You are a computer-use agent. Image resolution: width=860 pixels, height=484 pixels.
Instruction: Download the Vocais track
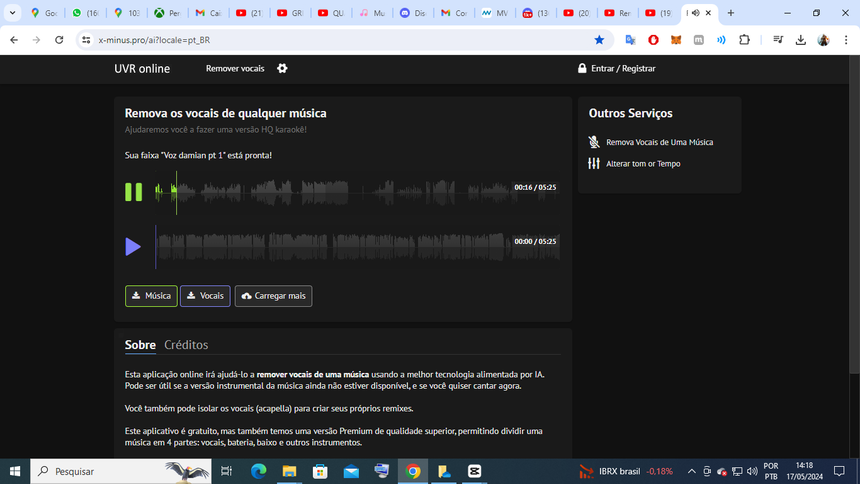[205, 296]
